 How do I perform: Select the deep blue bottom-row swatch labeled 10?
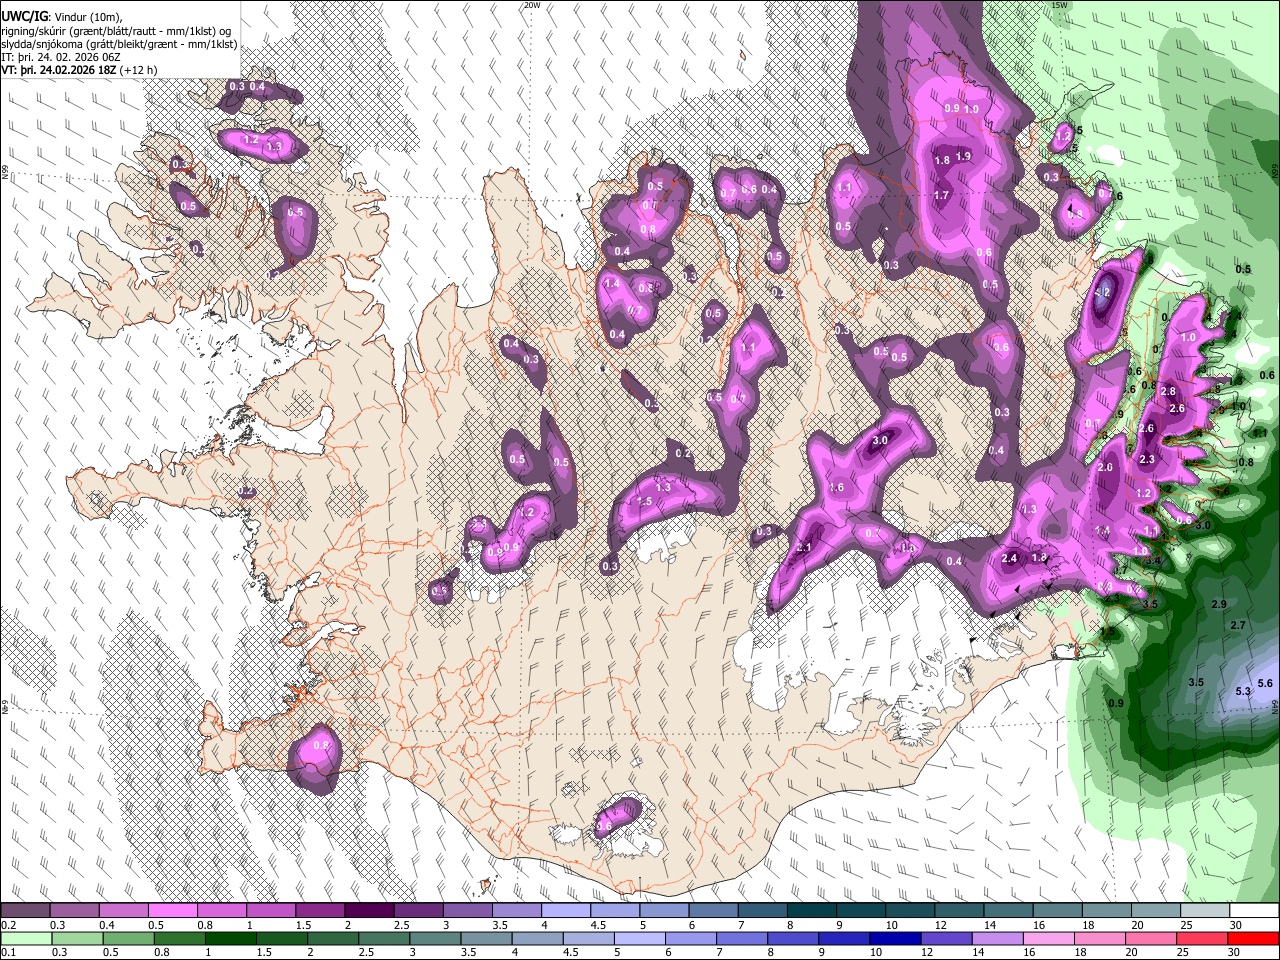(894, 939)
